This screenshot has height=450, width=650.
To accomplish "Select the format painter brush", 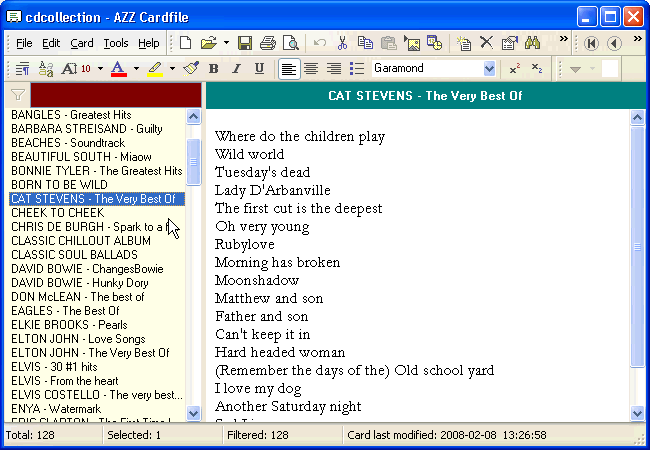I will pos(191,68).
